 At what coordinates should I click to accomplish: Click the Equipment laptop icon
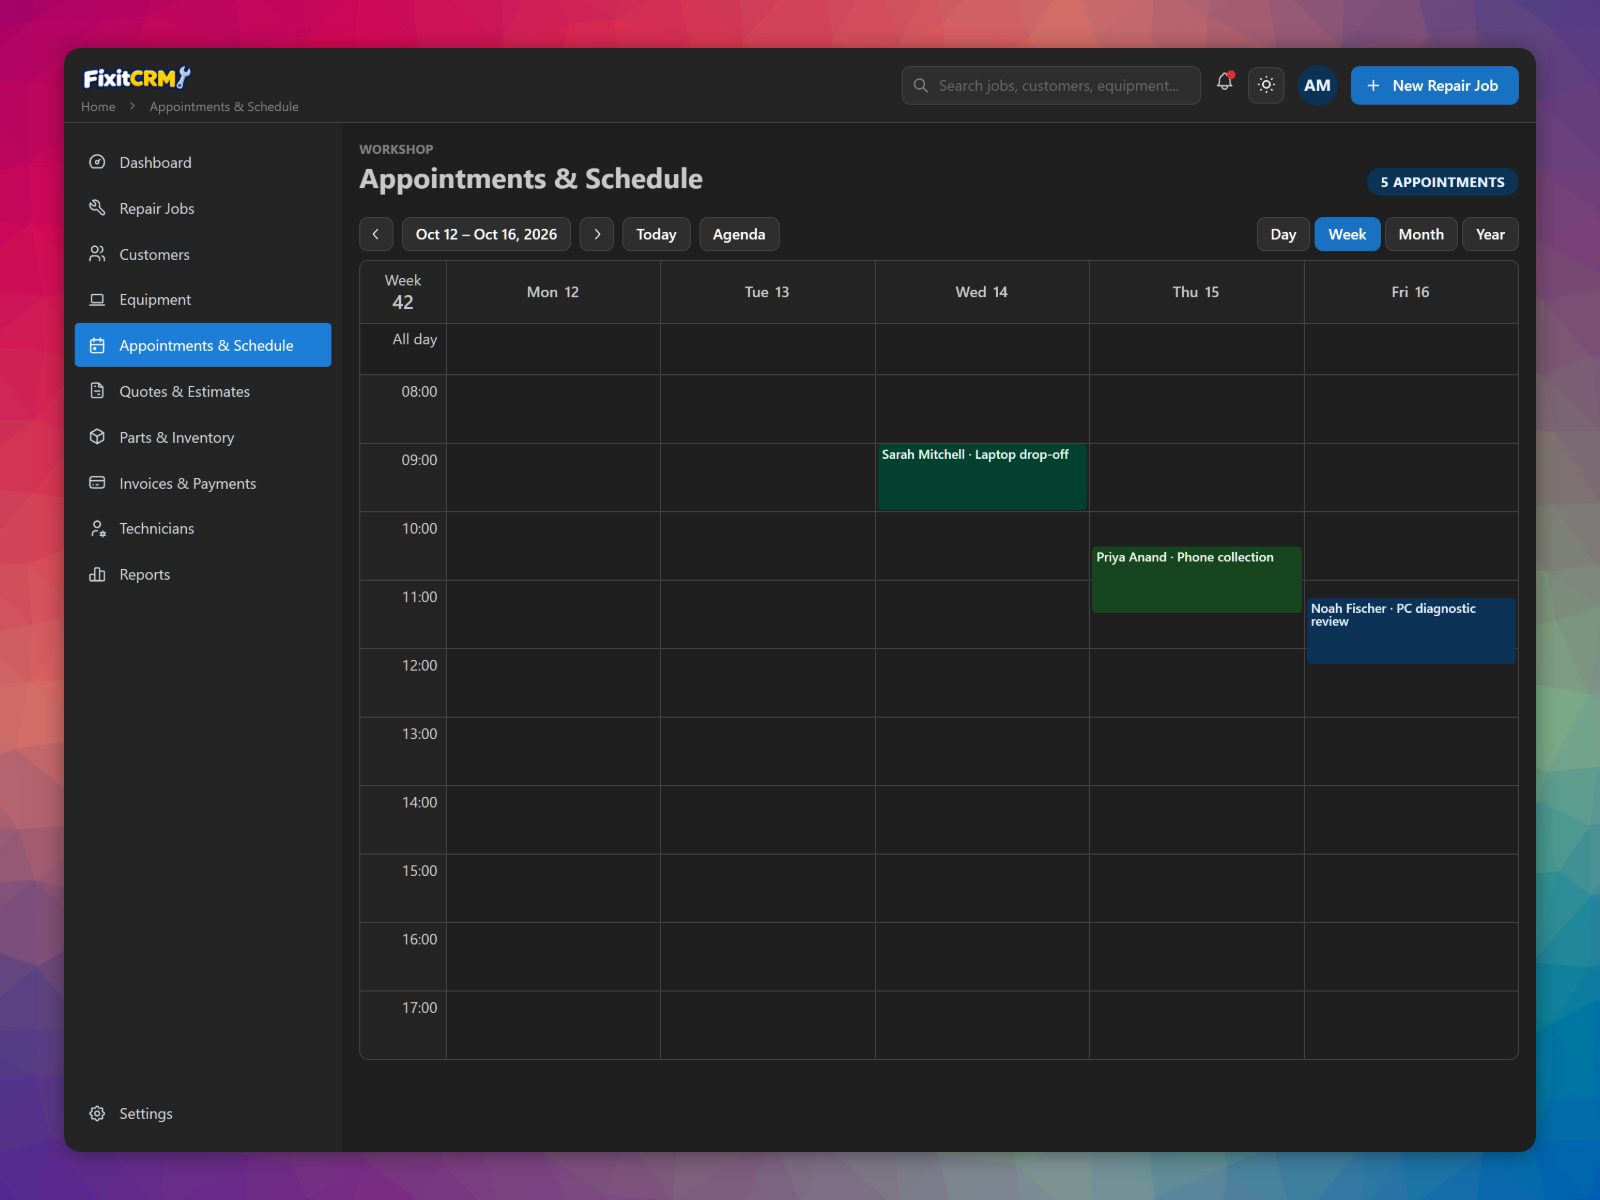[97, 299]
